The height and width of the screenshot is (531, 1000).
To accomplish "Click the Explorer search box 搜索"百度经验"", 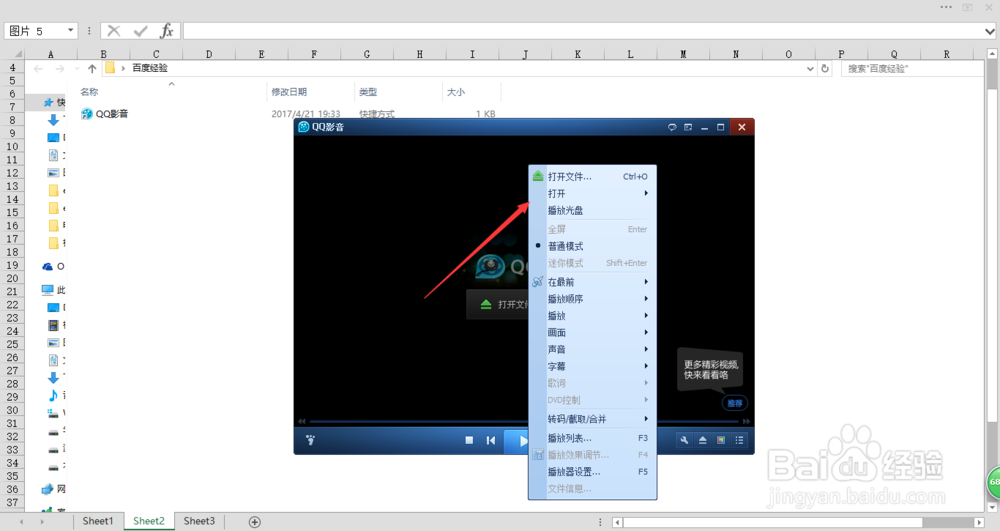I will pos(913,68).
